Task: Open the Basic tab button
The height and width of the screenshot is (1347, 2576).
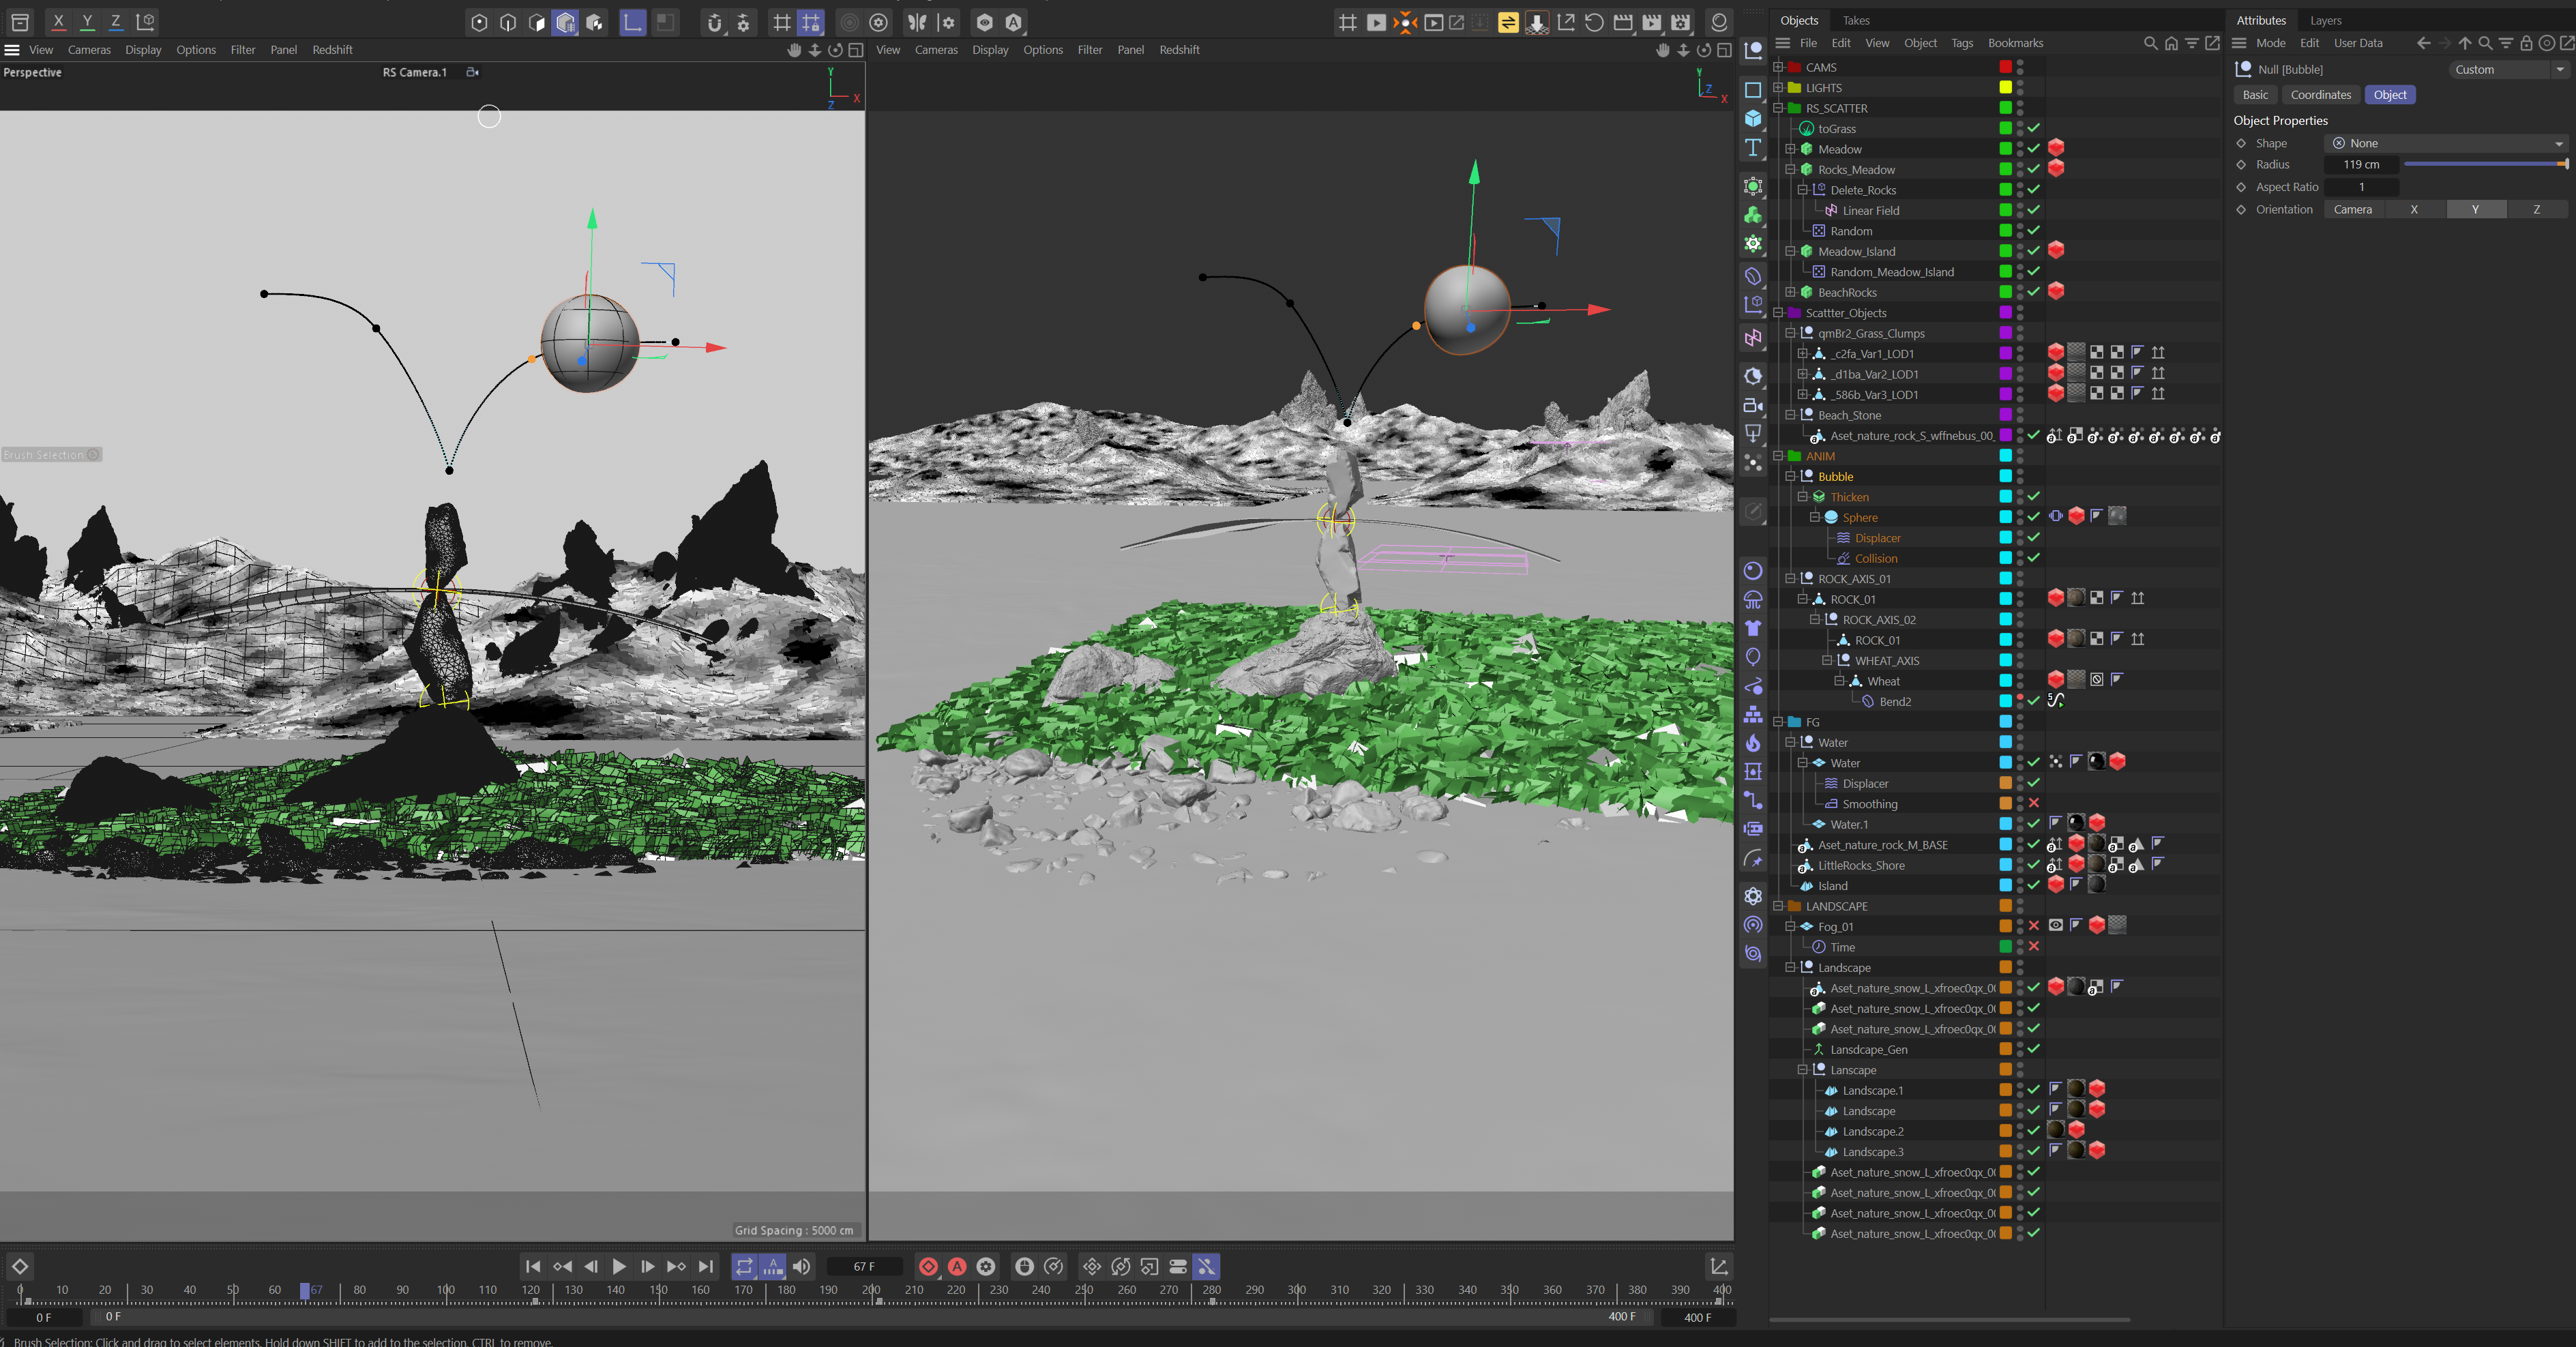Action: click(2255, 95)
